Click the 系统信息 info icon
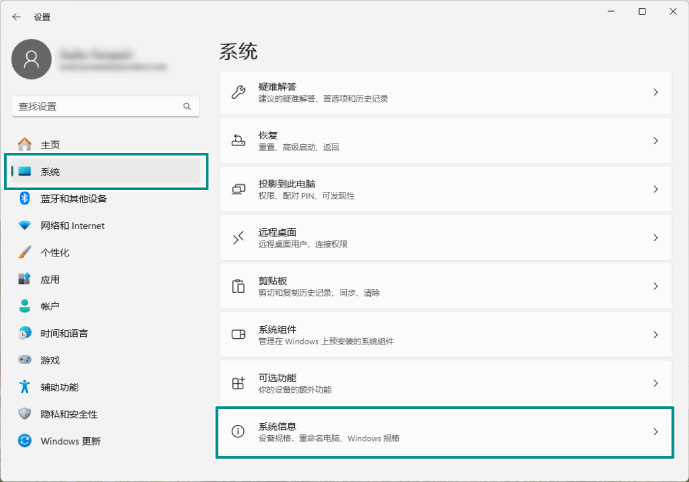This screenshot has width=689, height=482. (x=238, y=432)
